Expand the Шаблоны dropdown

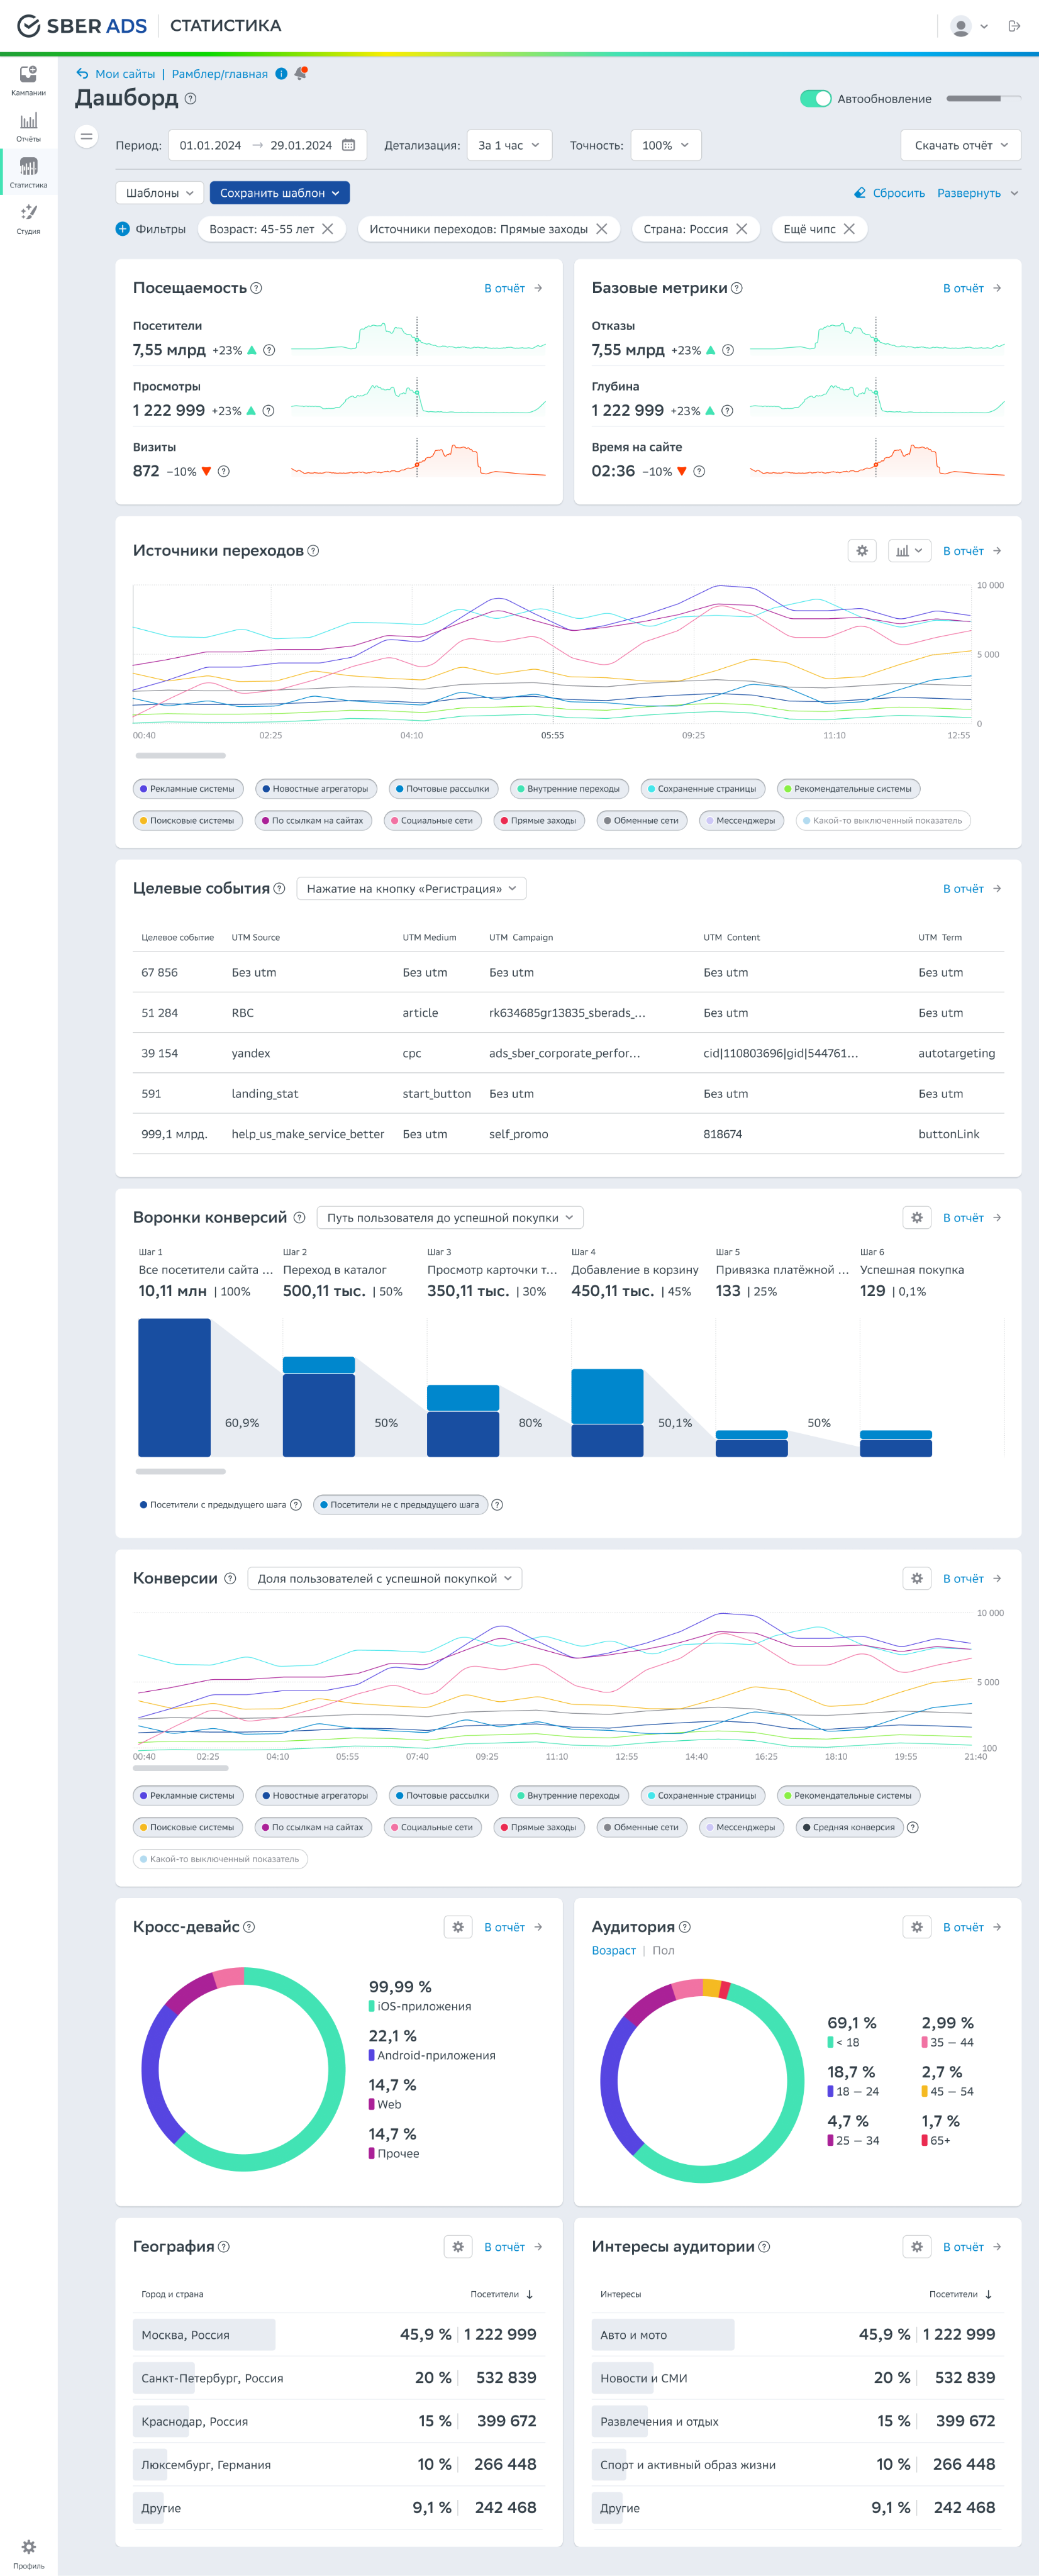[160, 193]
